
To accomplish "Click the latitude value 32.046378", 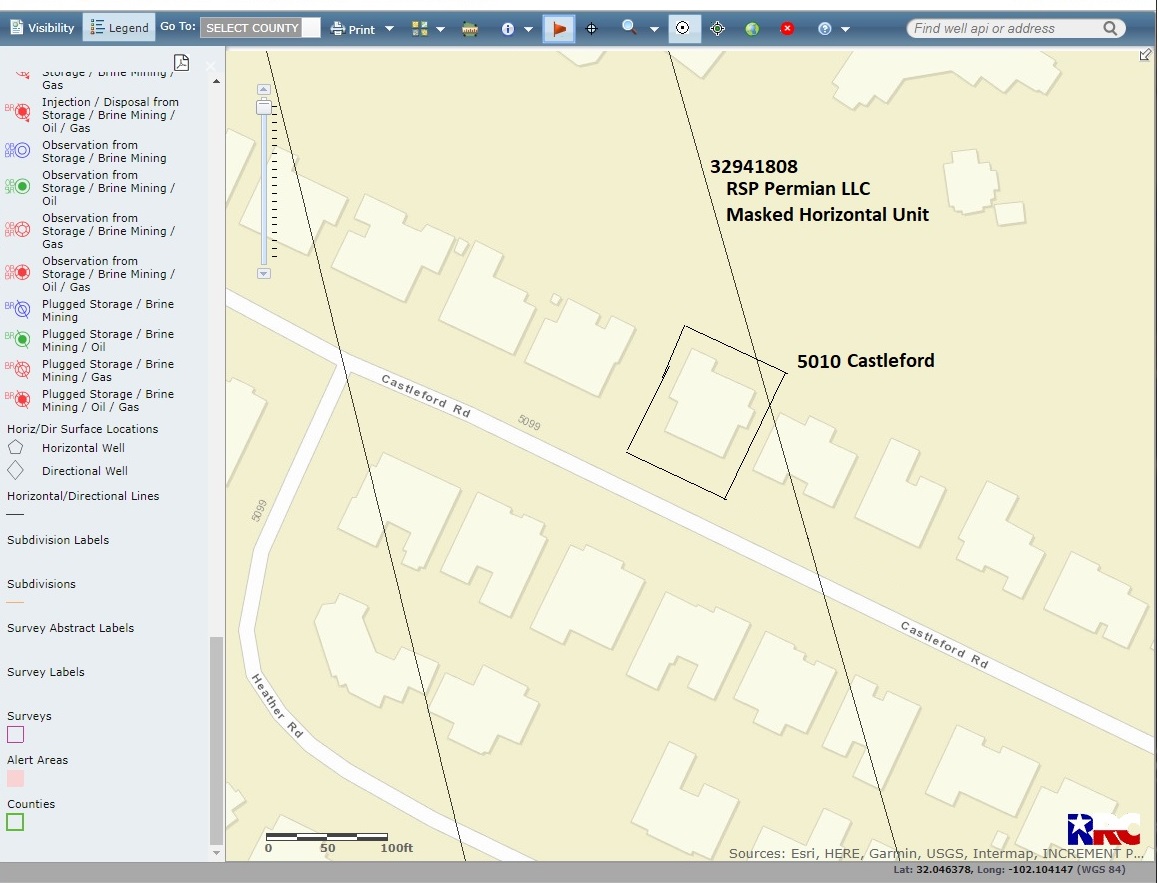I will [944, 870].
